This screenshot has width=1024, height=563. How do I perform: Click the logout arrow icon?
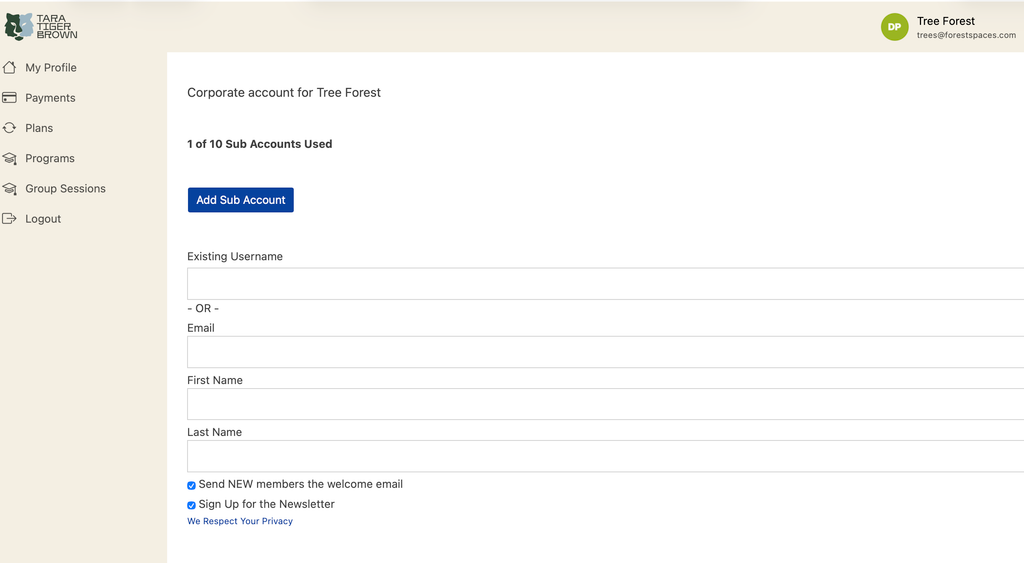point(9,219)
